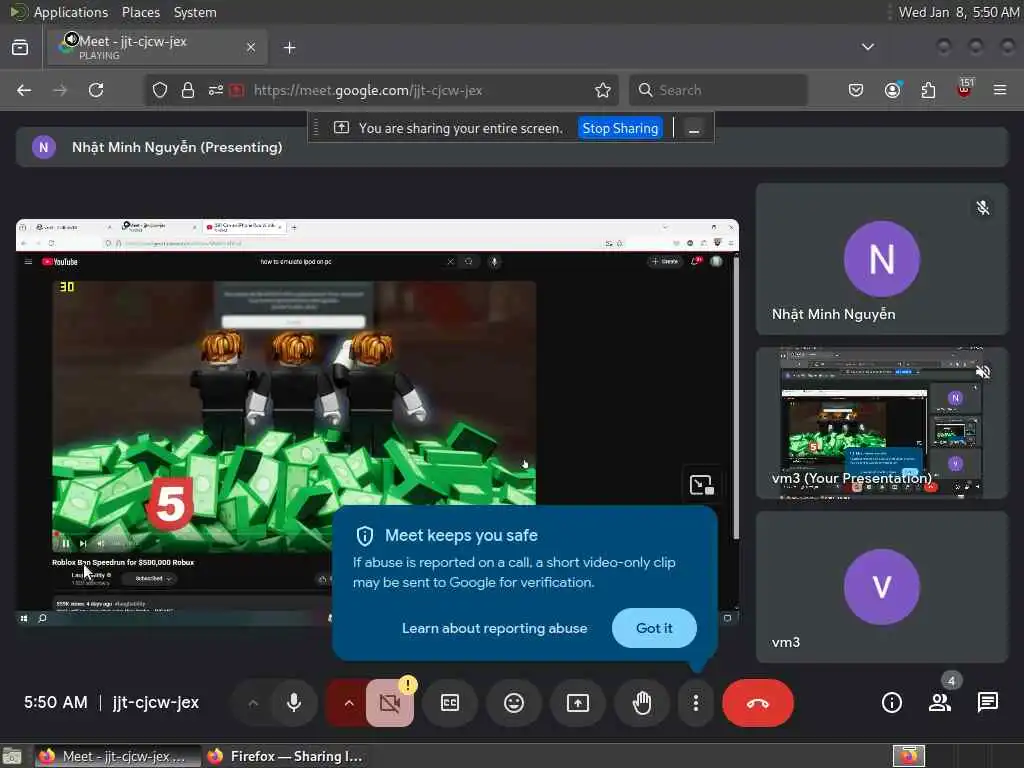Viewport: 1024px width, 768px height.
Task: Minimize the screen sharing indicator bar
Action: point(694,129)
